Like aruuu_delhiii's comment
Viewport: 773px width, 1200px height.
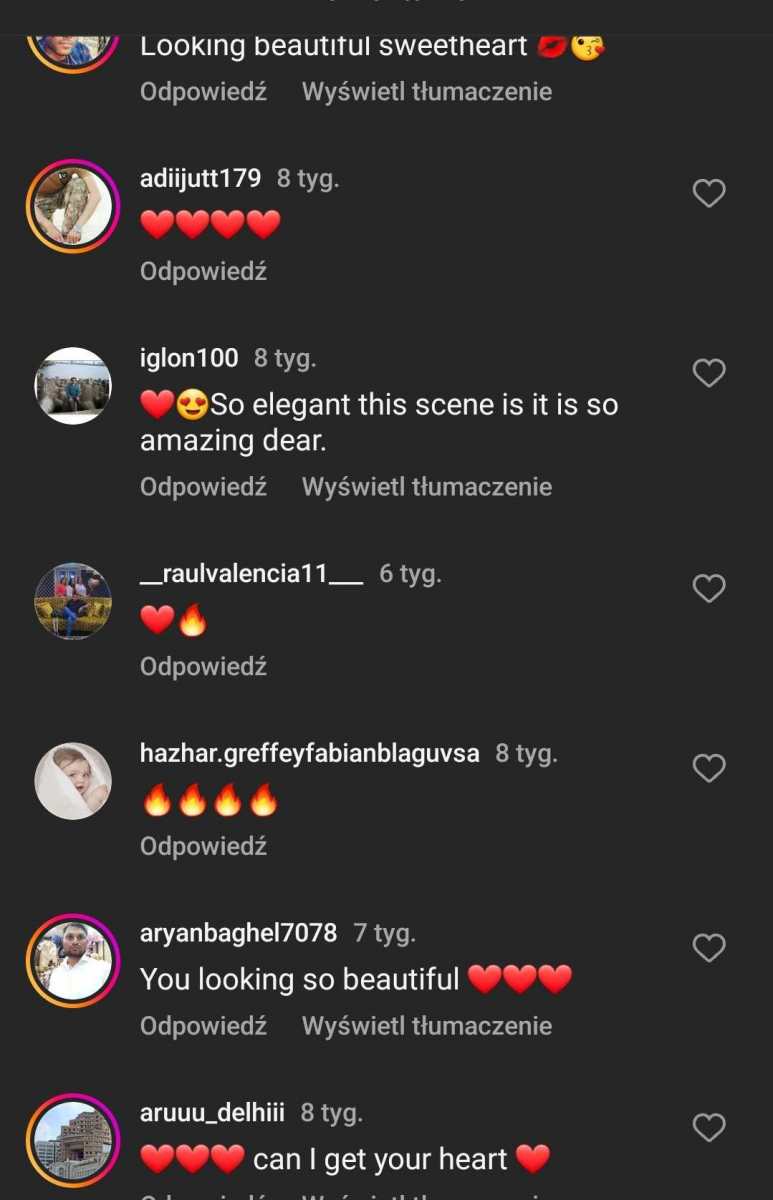(709, 1128)
